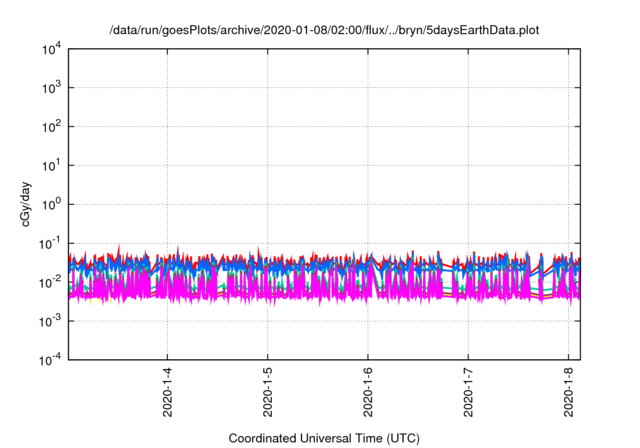Click the 10^-1 y-axis tick label
The width and height of the screenshot is (640, 448).
[x=50, y=243]
